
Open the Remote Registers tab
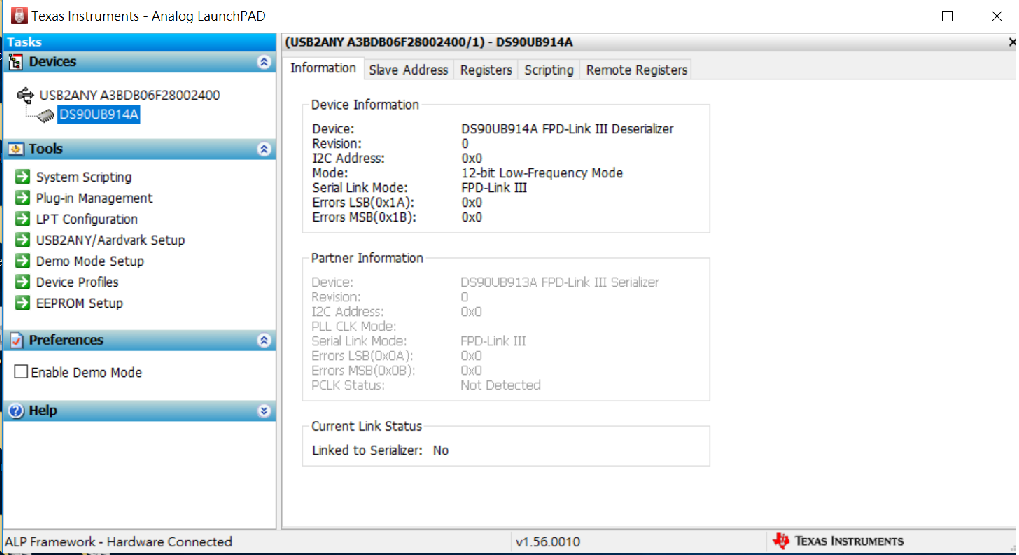[x=636, y=70]
